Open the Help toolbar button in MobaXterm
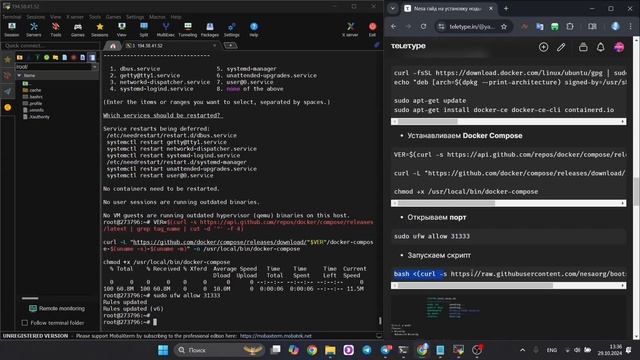Screen dimensions: 640x360 click(x=253, y=29)
